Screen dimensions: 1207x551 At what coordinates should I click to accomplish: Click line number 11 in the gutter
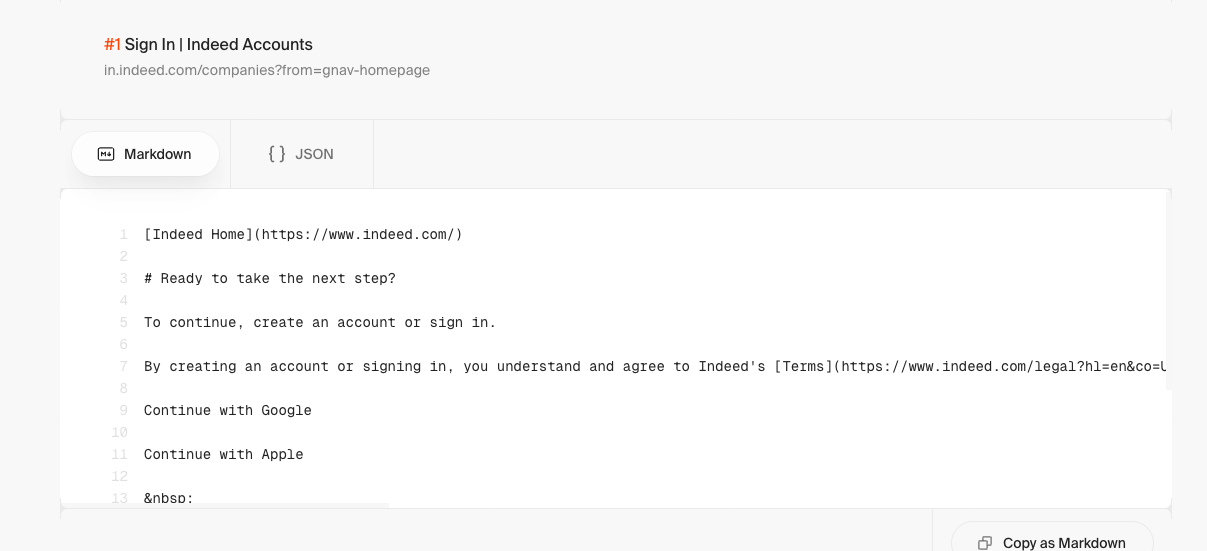pos(120,454)
